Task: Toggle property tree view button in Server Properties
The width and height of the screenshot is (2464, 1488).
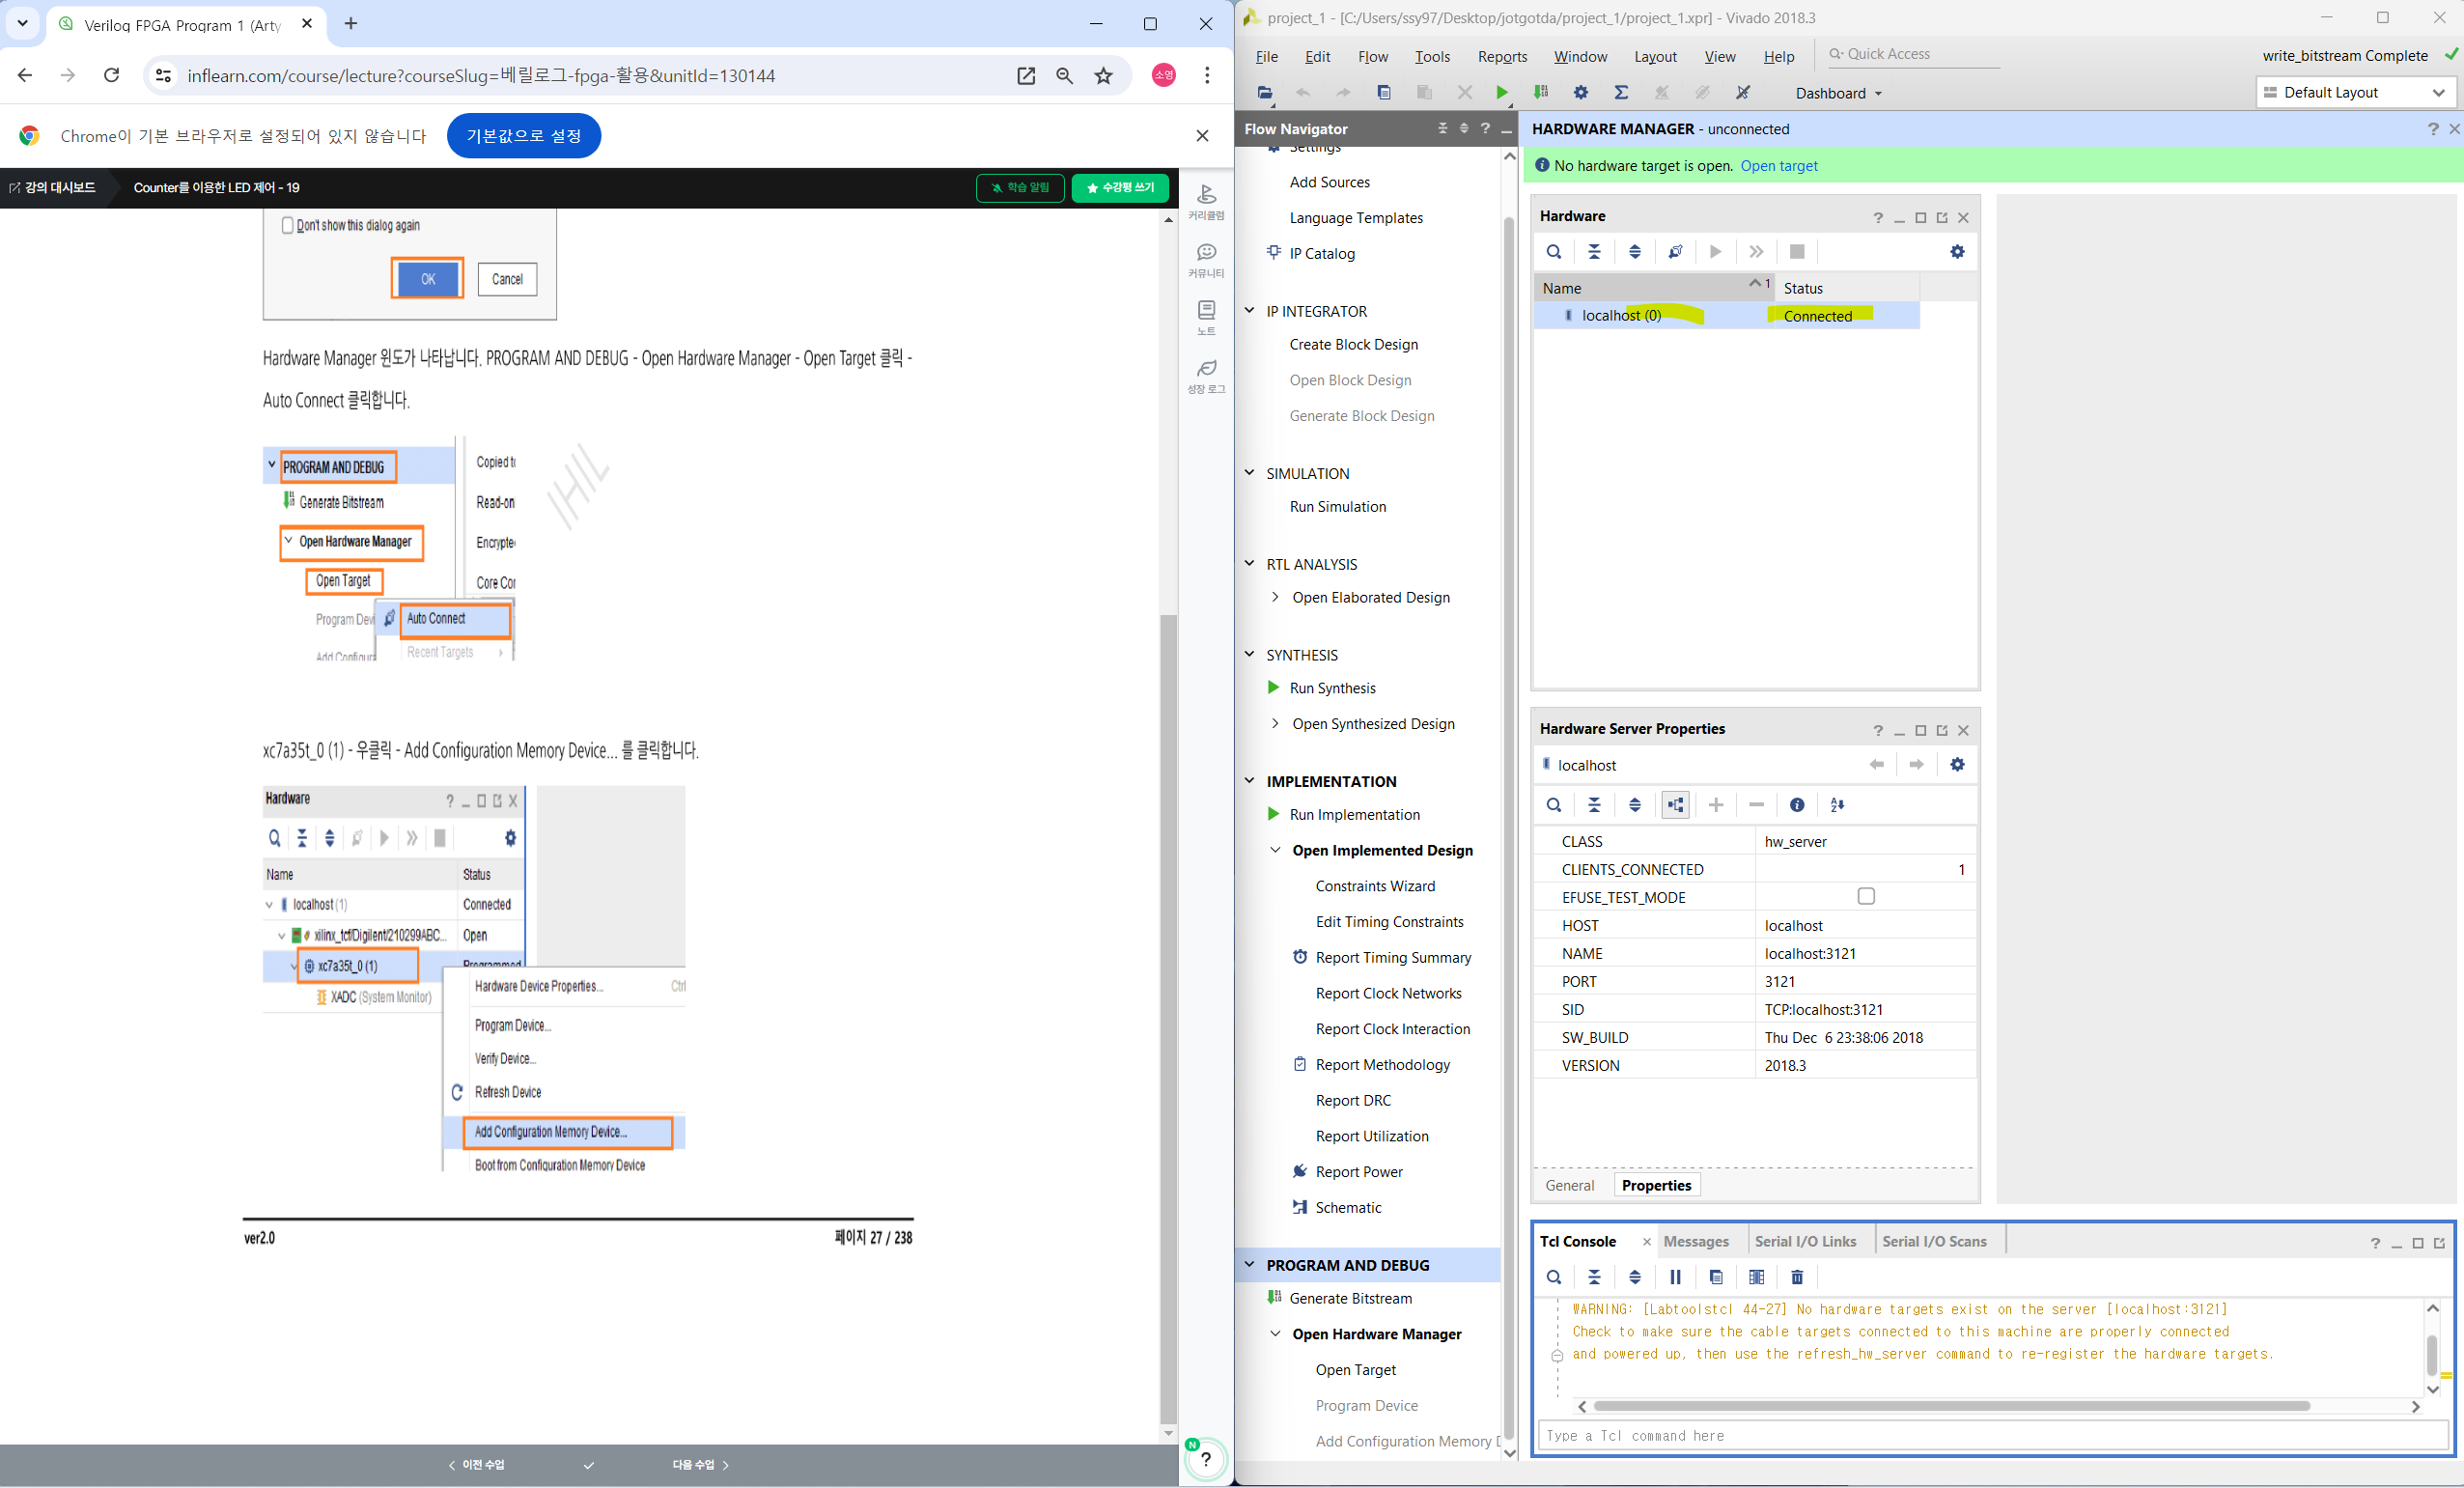Action: click(1675, 805)
